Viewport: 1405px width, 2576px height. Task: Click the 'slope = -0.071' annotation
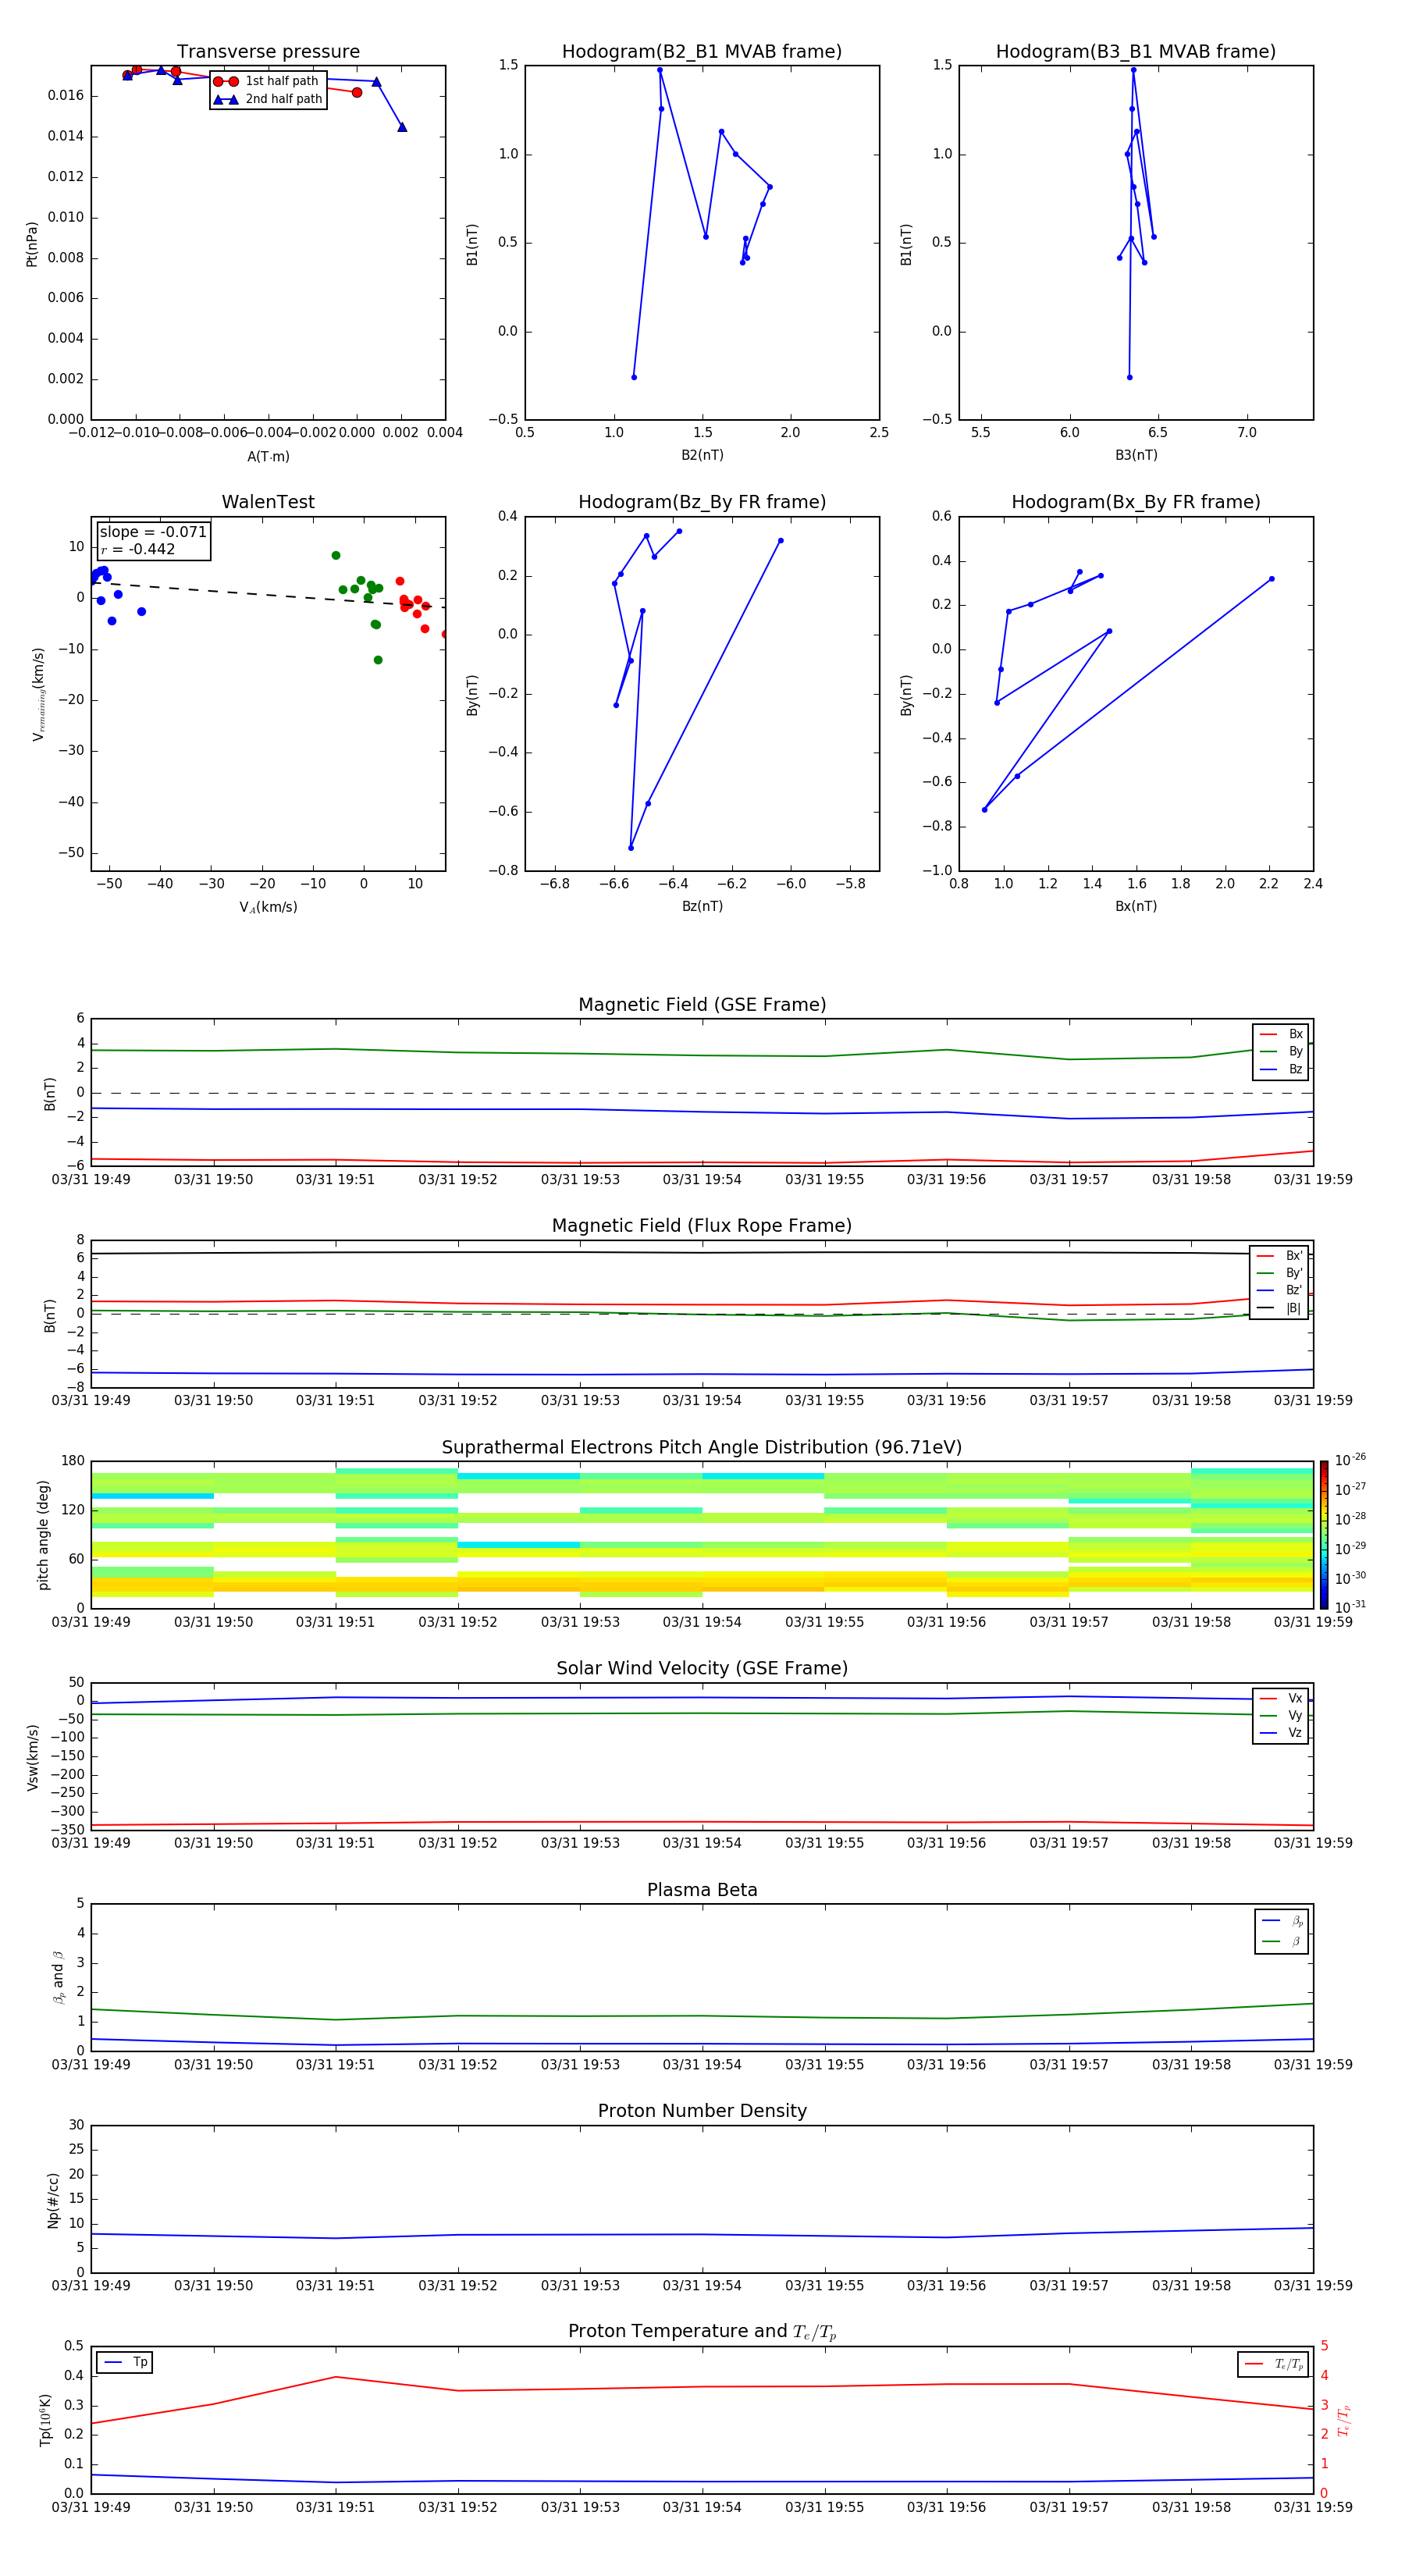coord(153,532)
